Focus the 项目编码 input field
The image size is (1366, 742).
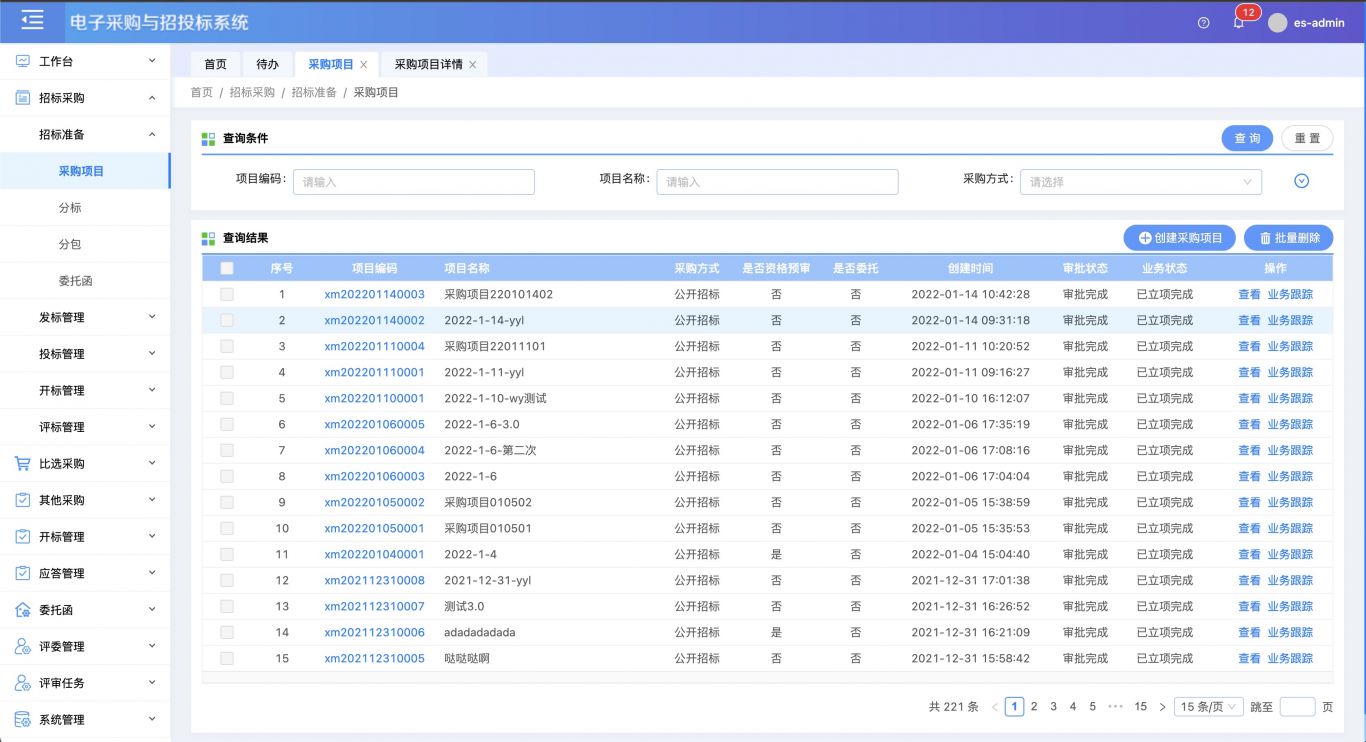[414, 182]
